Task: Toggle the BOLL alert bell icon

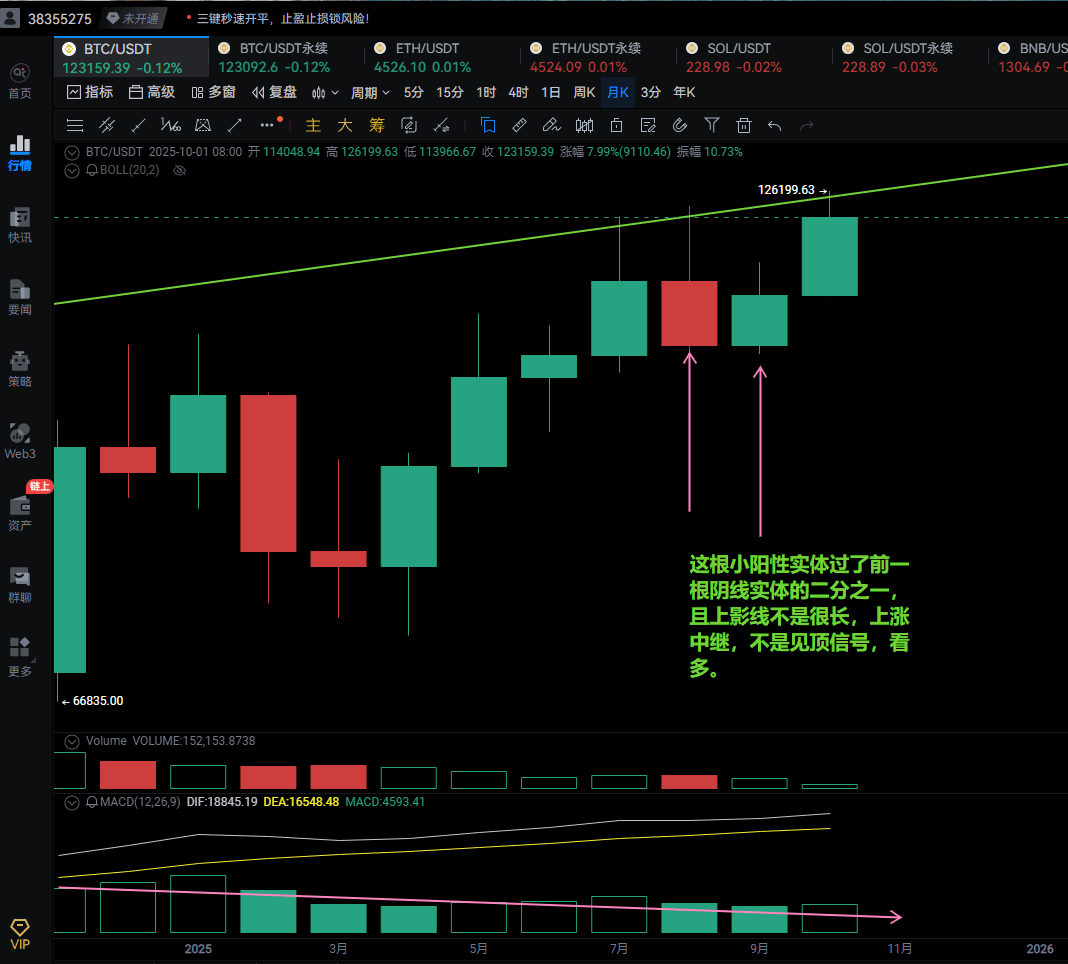Action: [92, 171]
